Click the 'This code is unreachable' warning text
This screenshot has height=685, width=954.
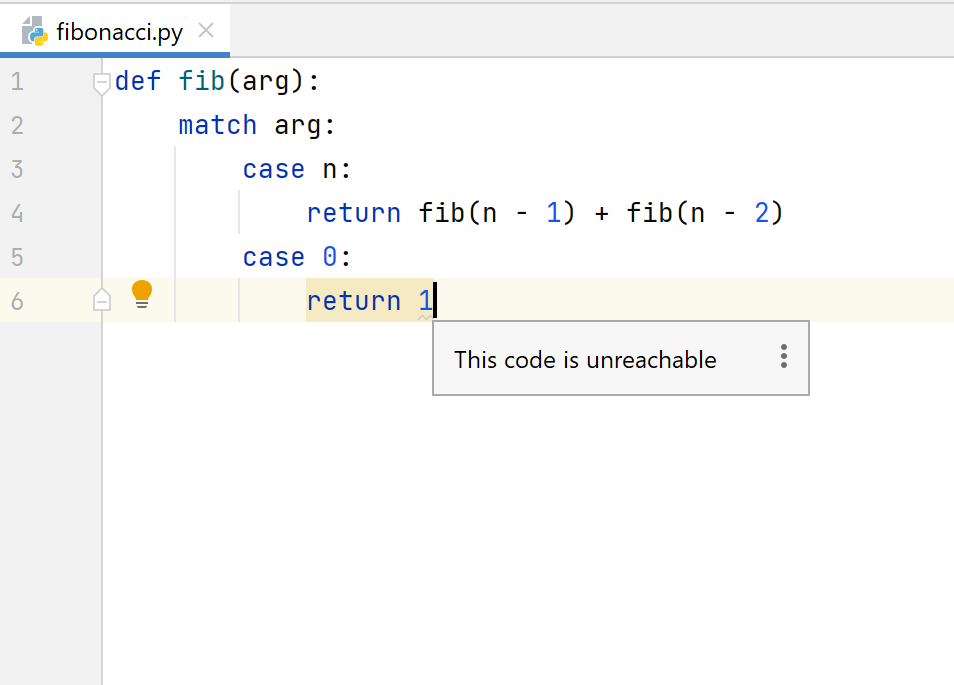586,358
